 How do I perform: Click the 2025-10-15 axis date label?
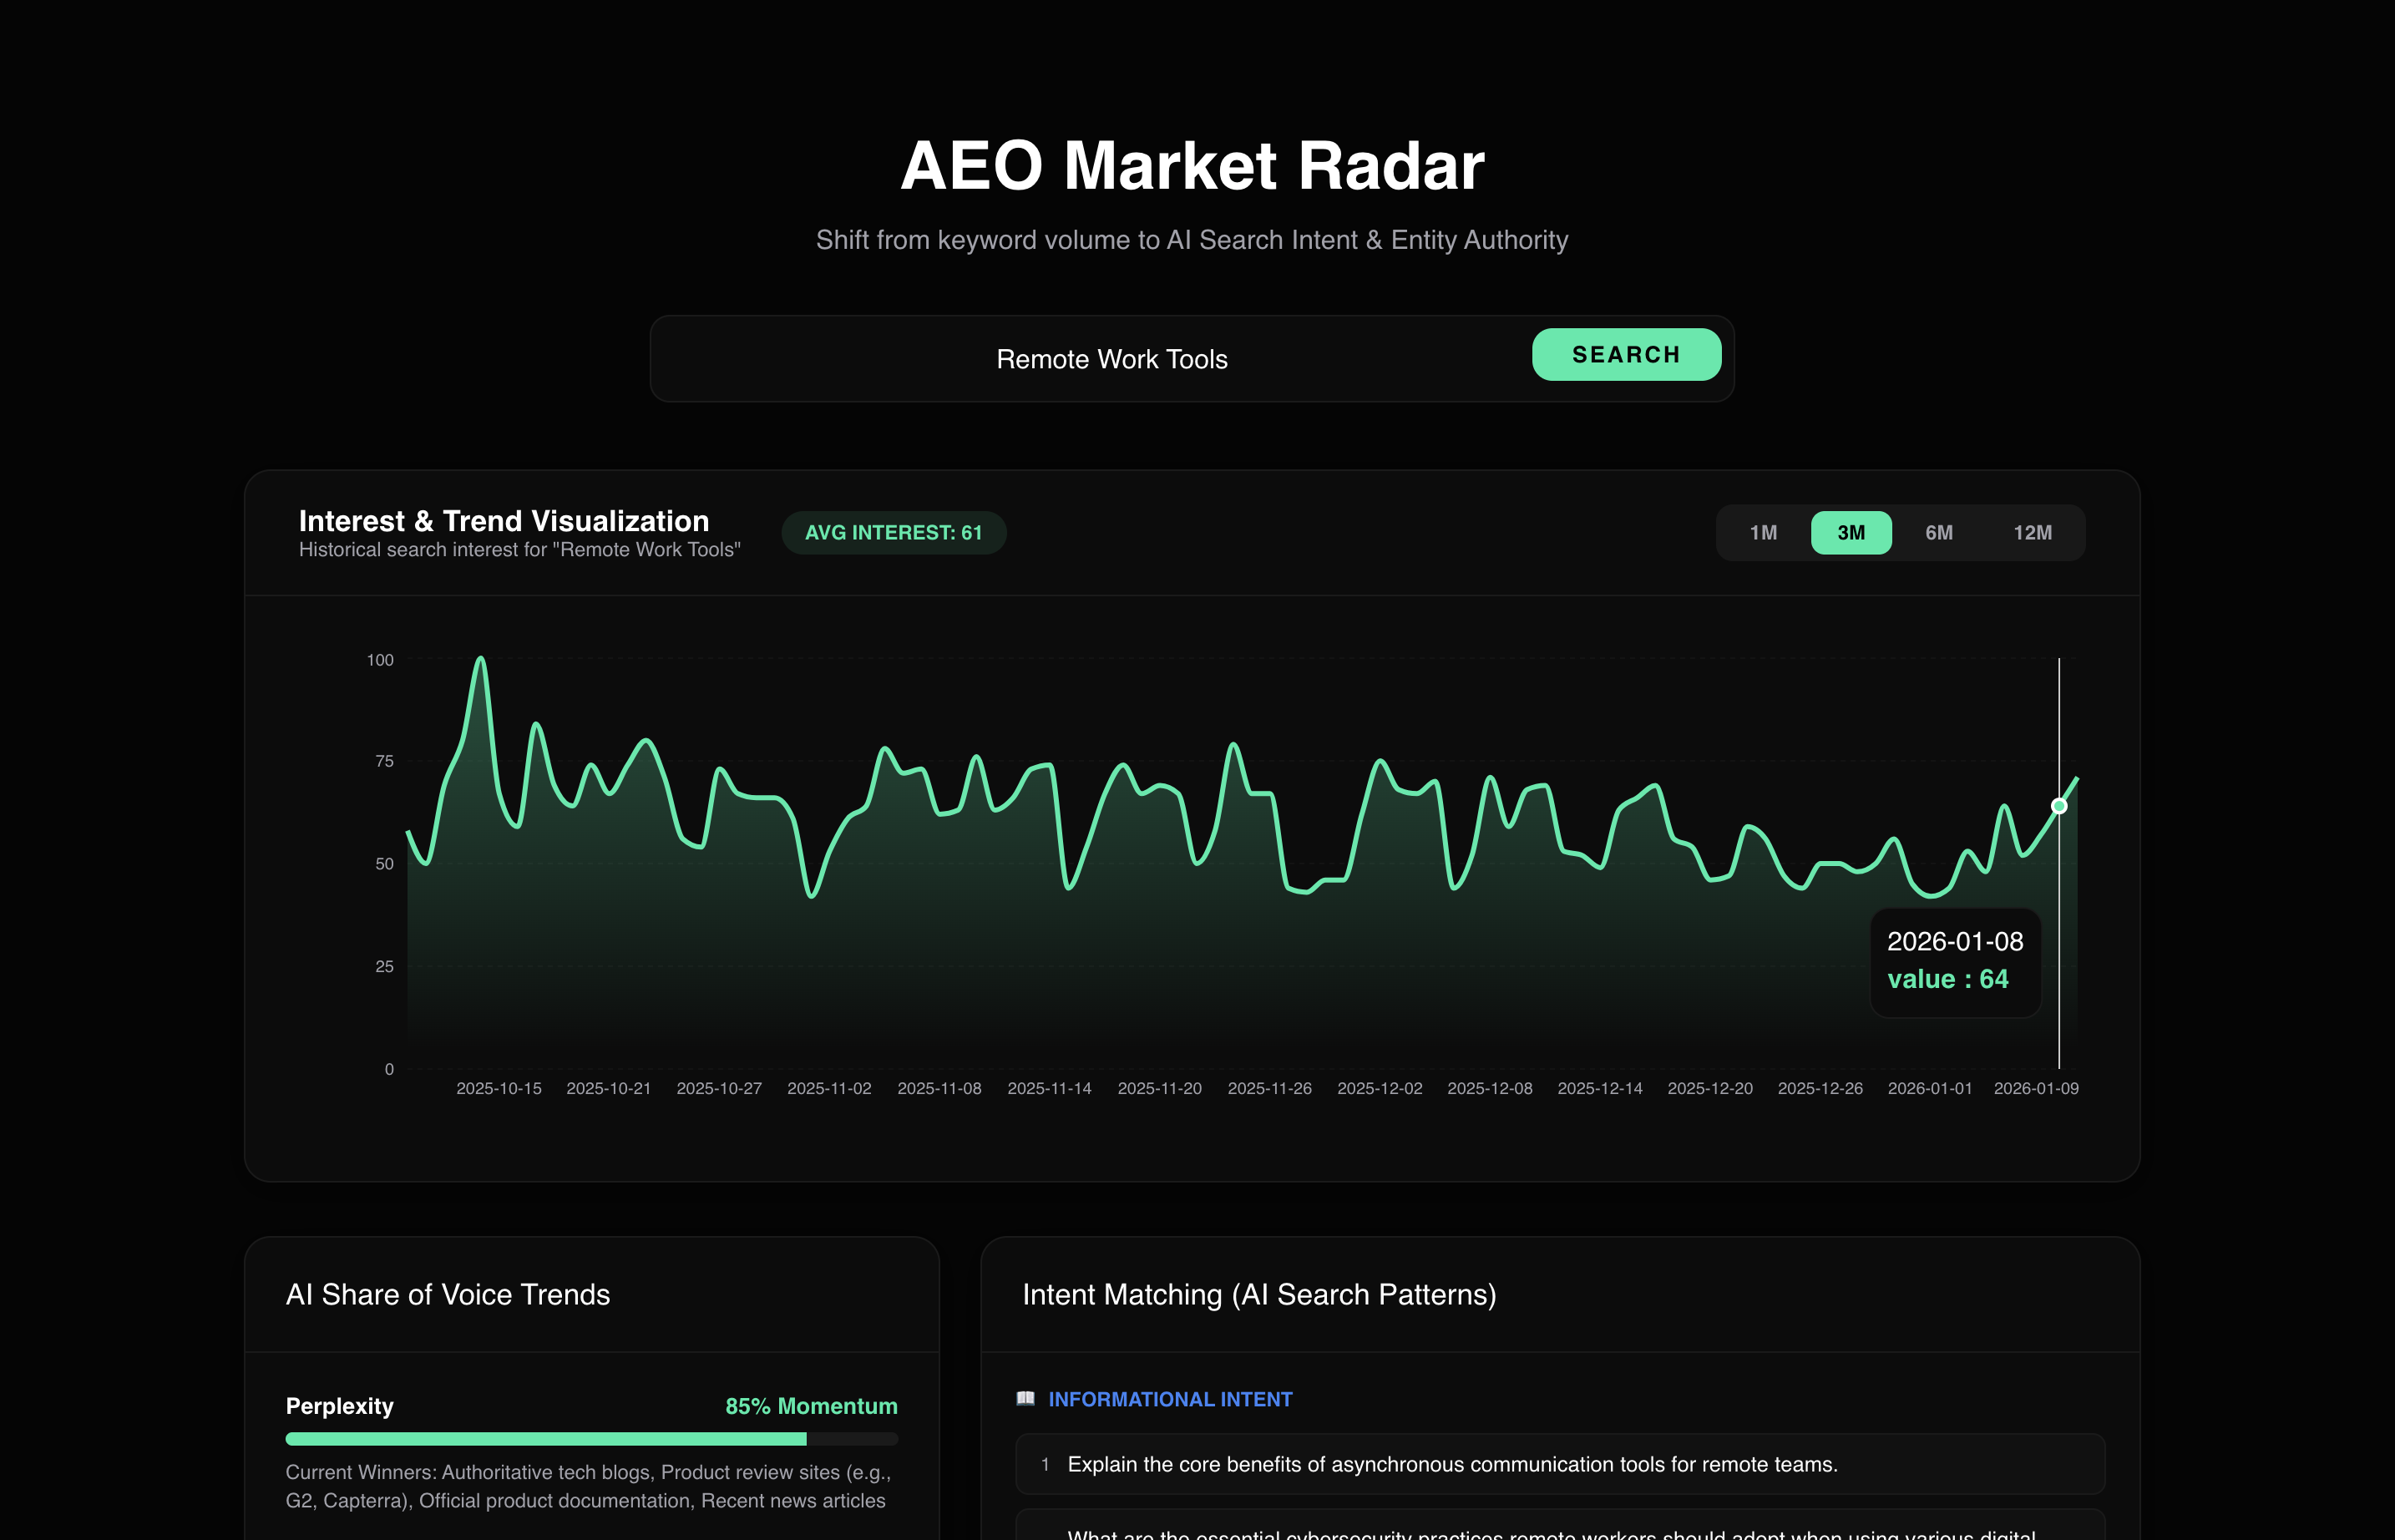click(498, 1088)
